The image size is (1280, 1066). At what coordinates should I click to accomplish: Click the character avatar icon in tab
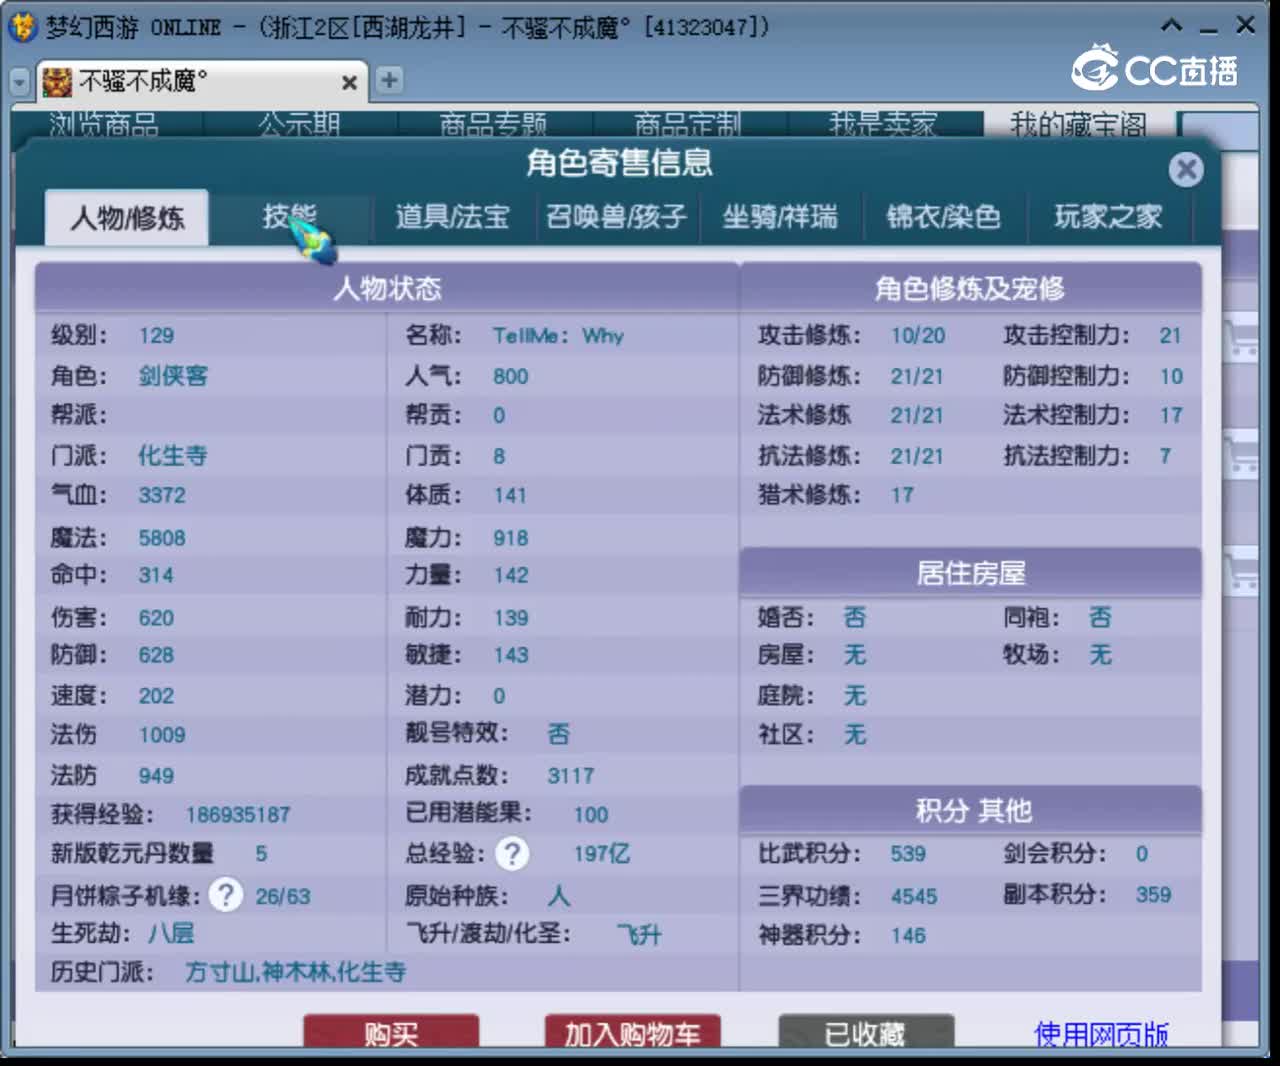point(57,82)
